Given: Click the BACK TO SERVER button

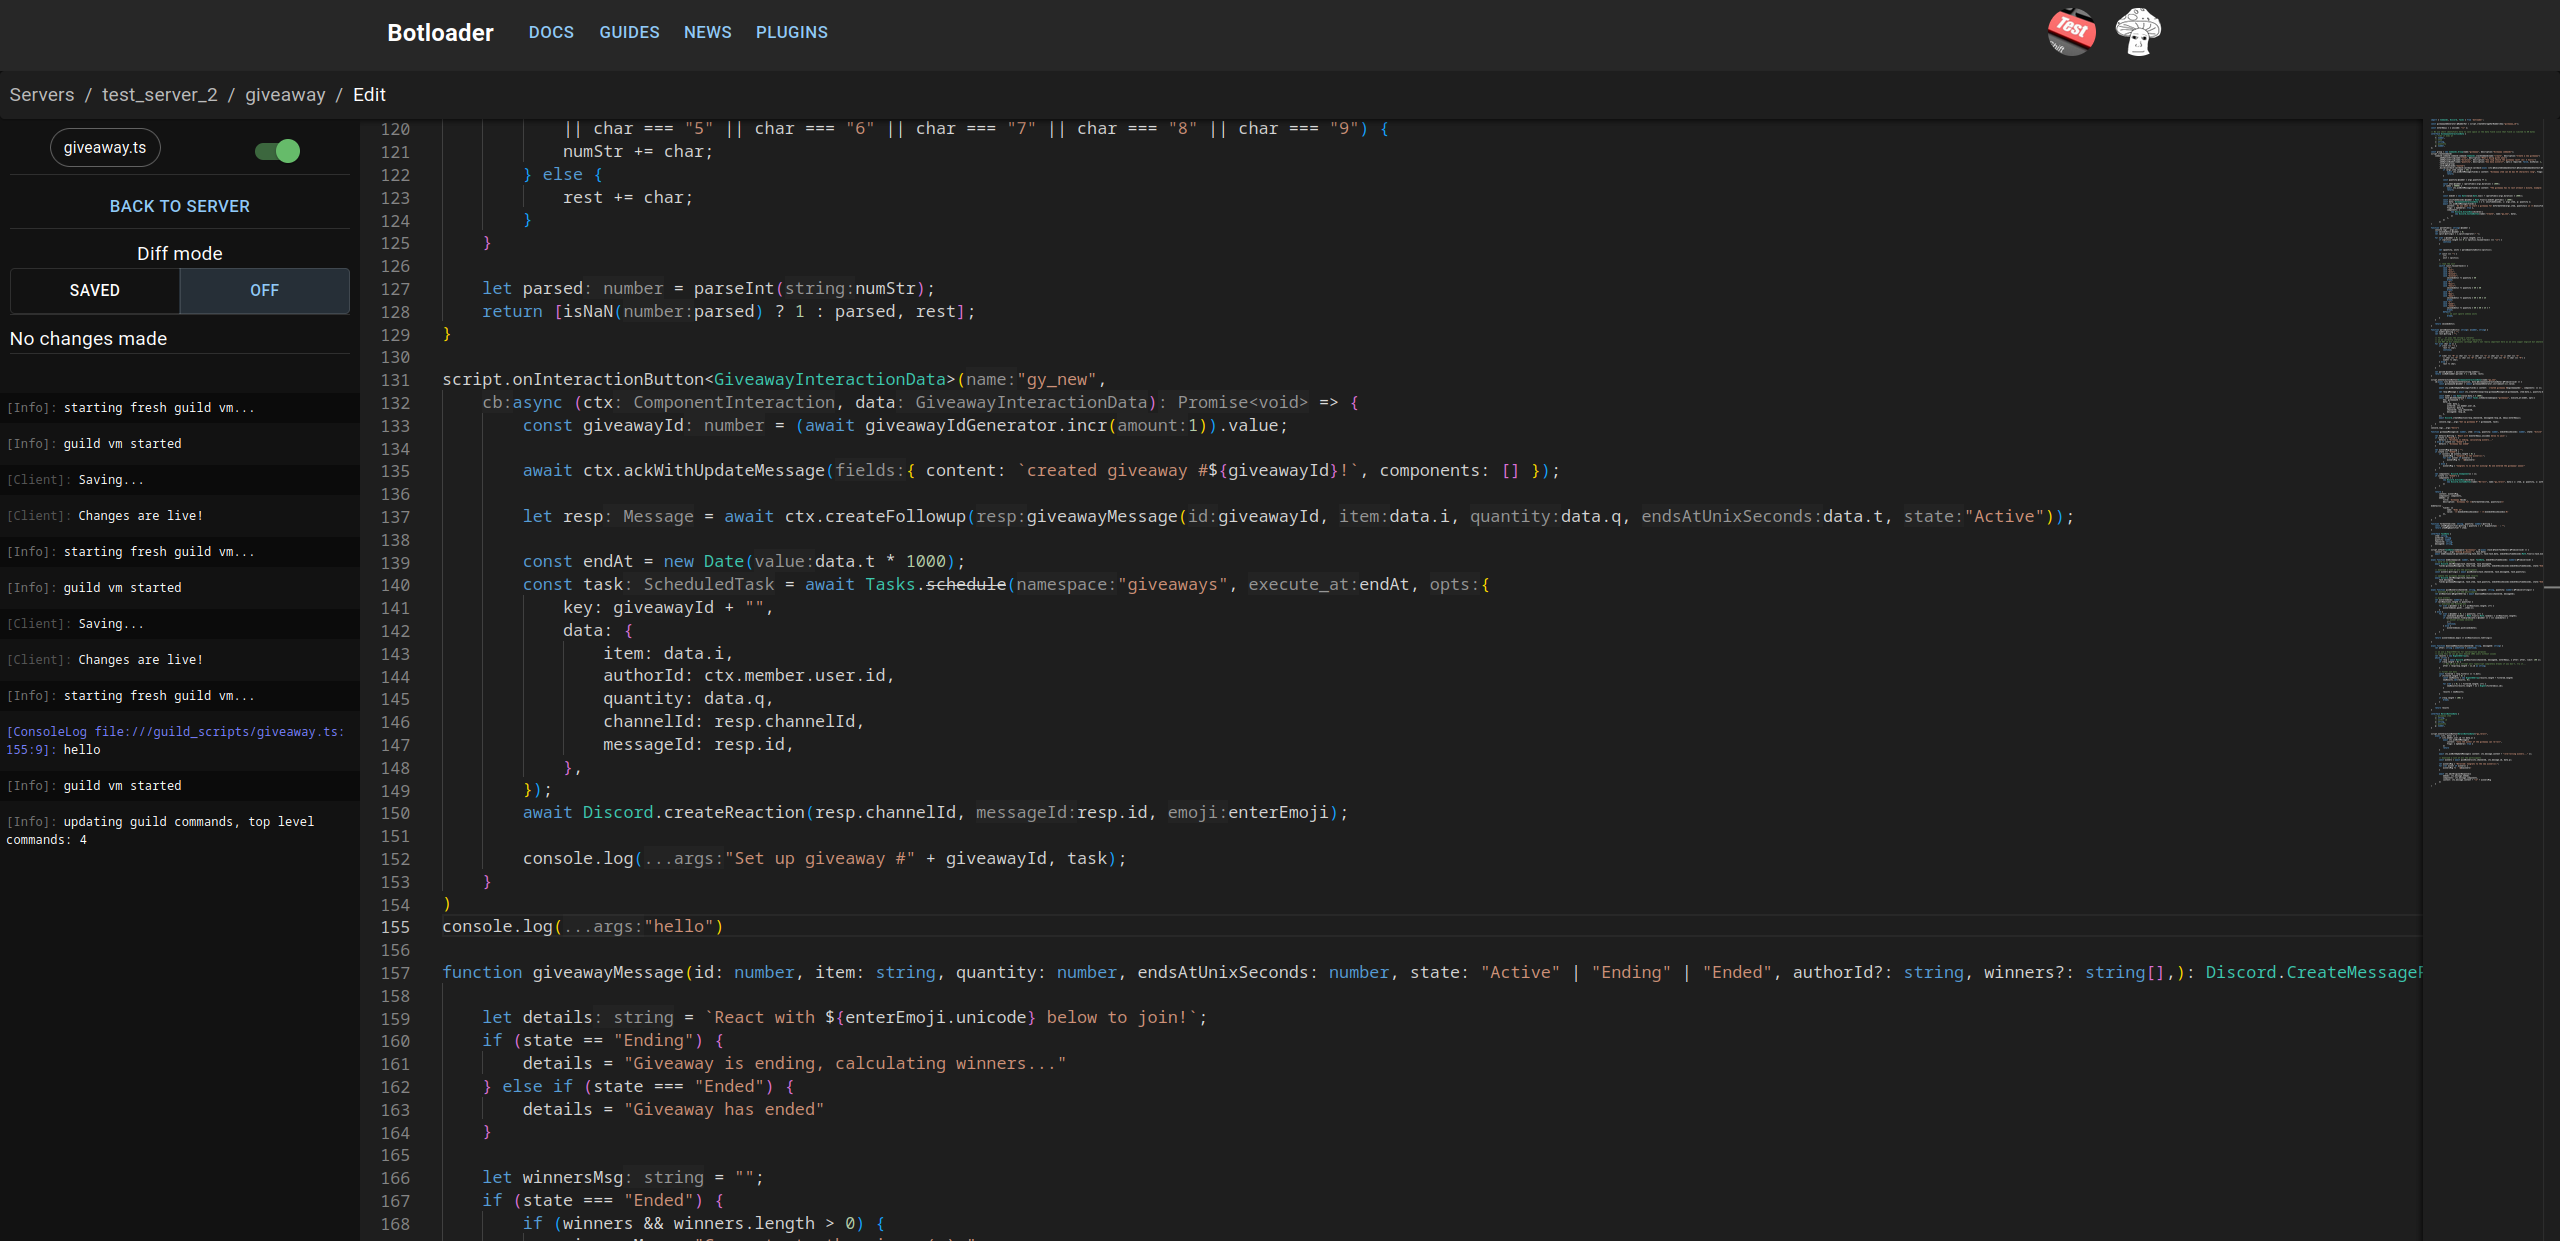Looking at the screenshot, I should coord(179,206).
